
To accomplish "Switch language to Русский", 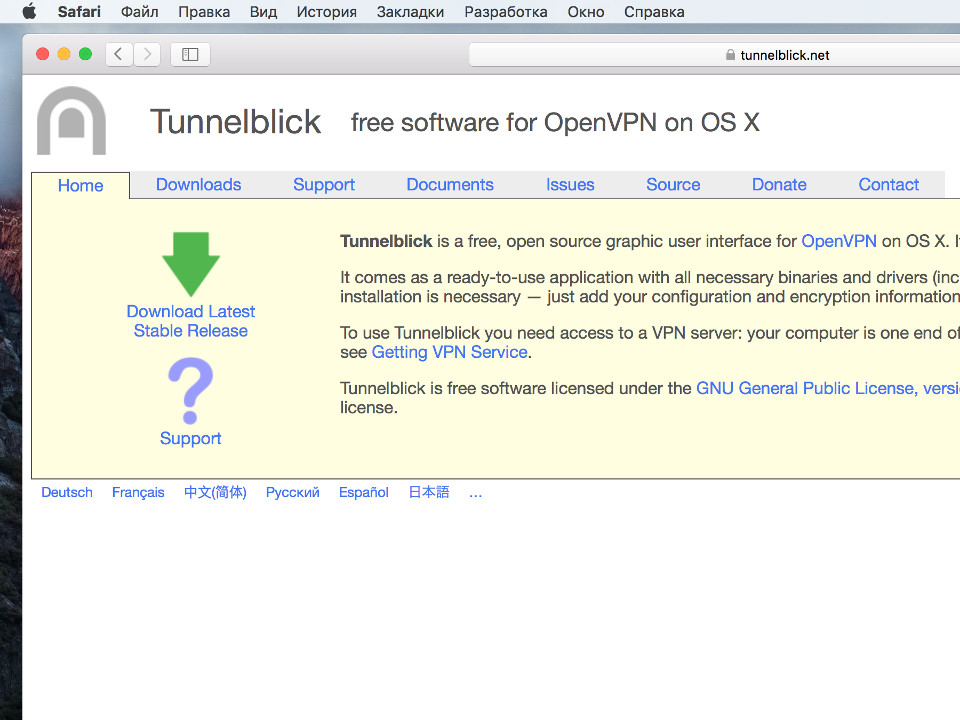I will pos(293,492).
